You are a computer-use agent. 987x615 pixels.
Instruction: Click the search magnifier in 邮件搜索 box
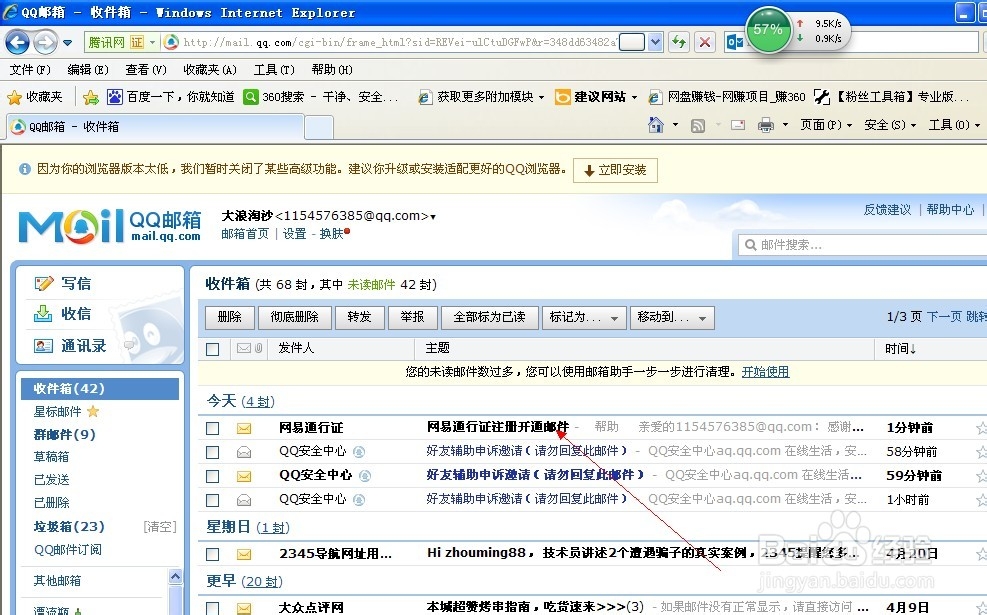point(750,244)
